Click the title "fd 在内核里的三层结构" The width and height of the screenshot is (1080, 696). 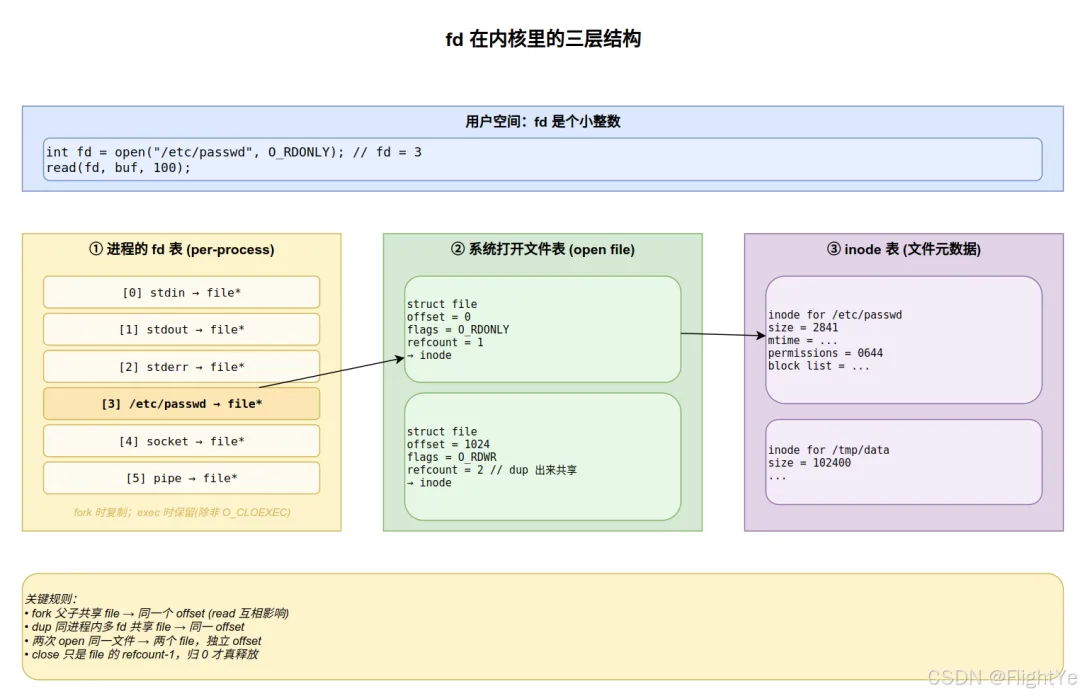tap(543, 39)
